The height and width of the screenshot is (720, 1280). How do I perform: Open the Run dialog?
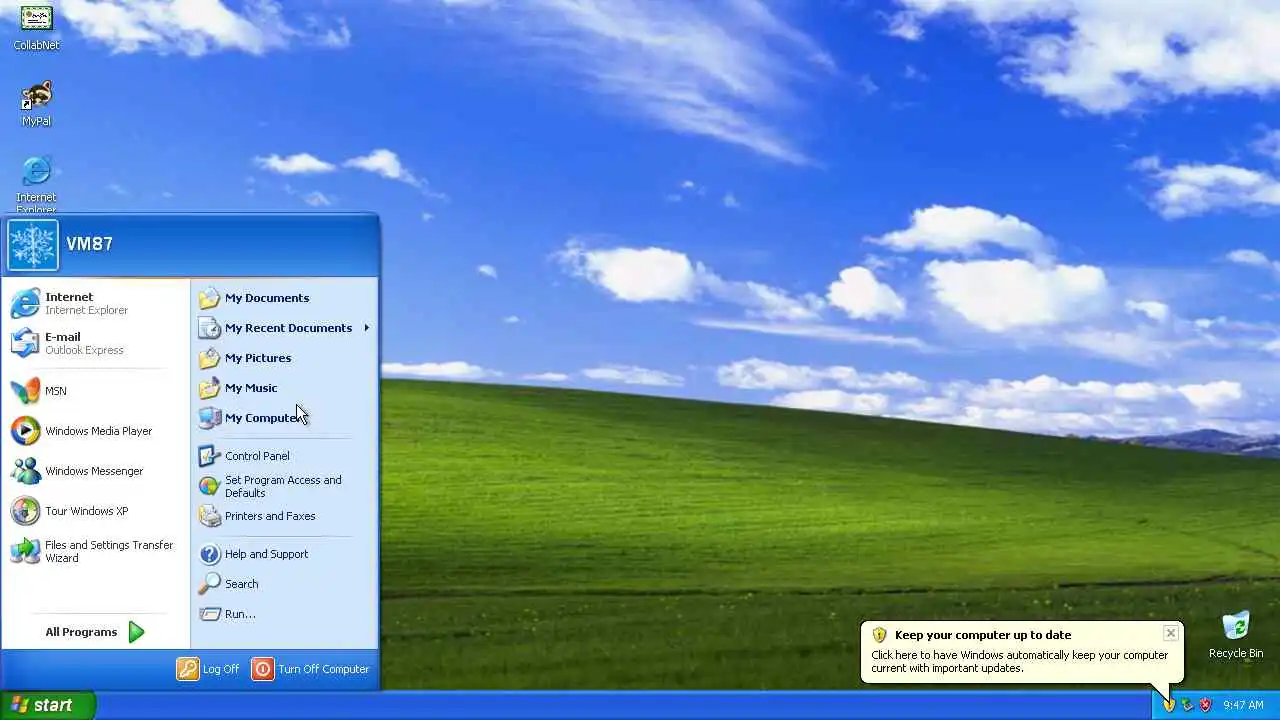[284, 614]
